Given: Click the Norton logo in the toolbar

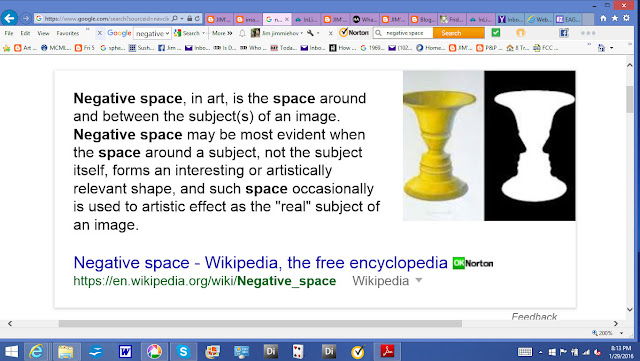Looking at the screenshot, I should click(354, 32).
